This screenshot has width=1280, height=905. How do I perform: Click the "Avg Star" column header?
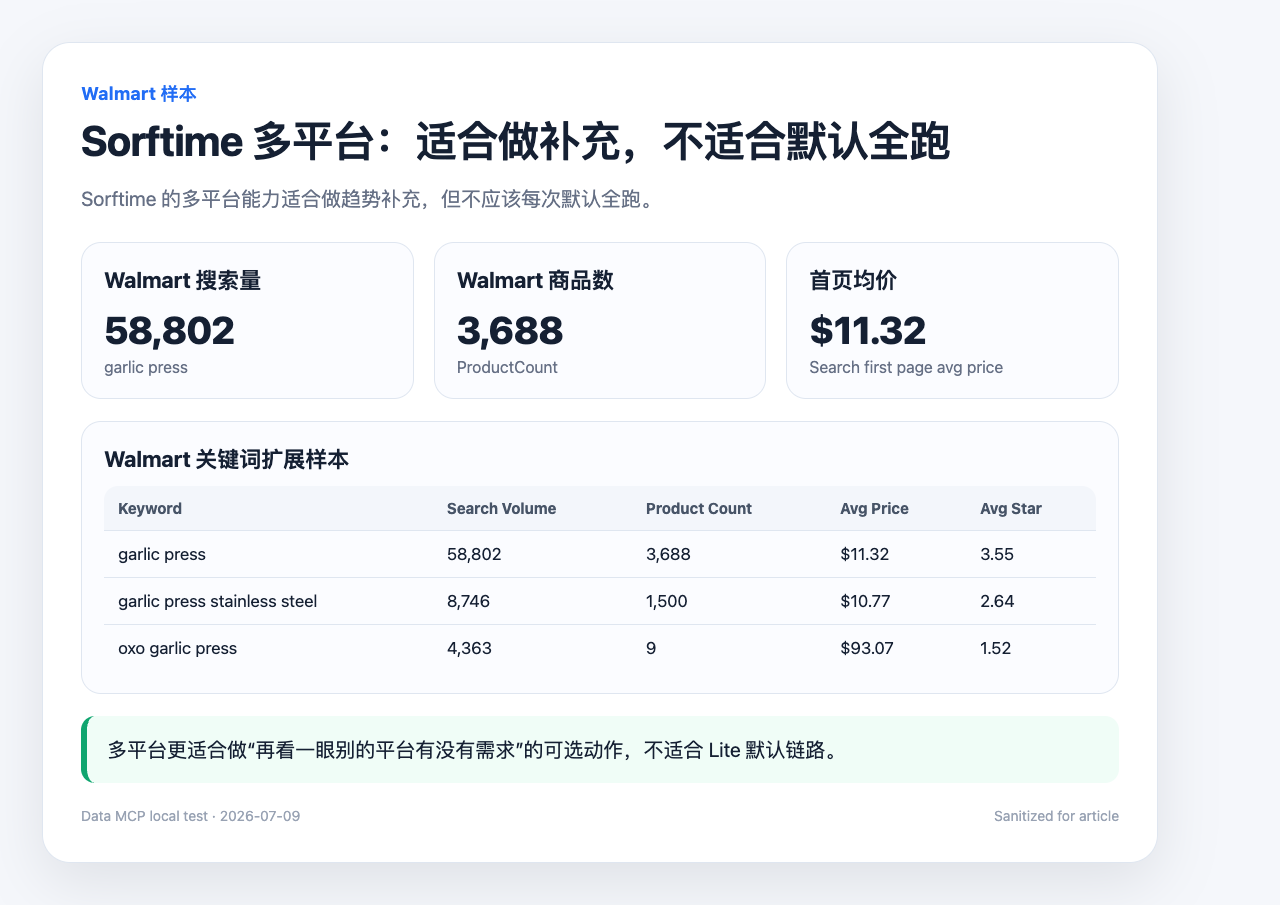point(1011,508)
